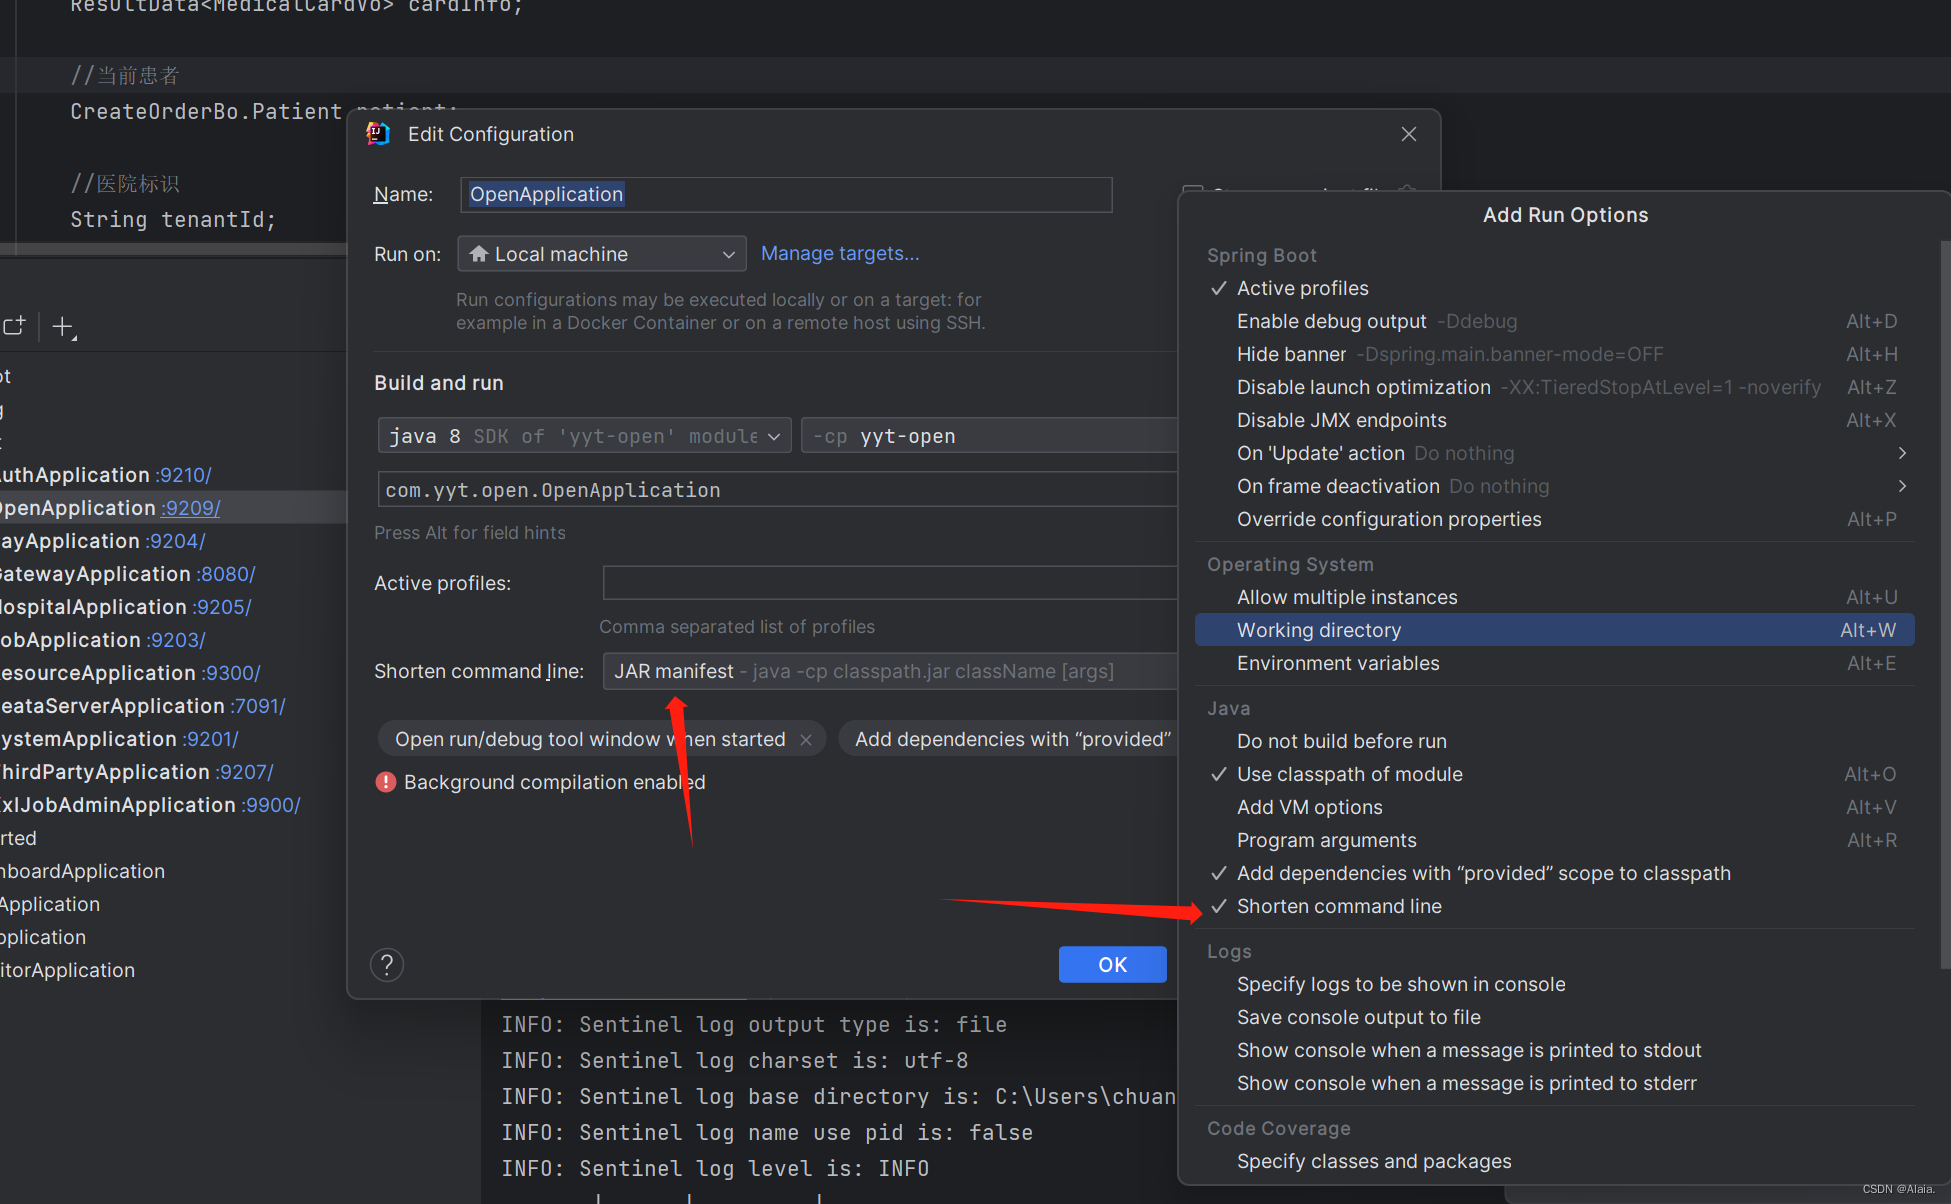This screenshot has height=1204, width=1951.
Task: Select Specify logs to be shown in console
Action: 1554,984
